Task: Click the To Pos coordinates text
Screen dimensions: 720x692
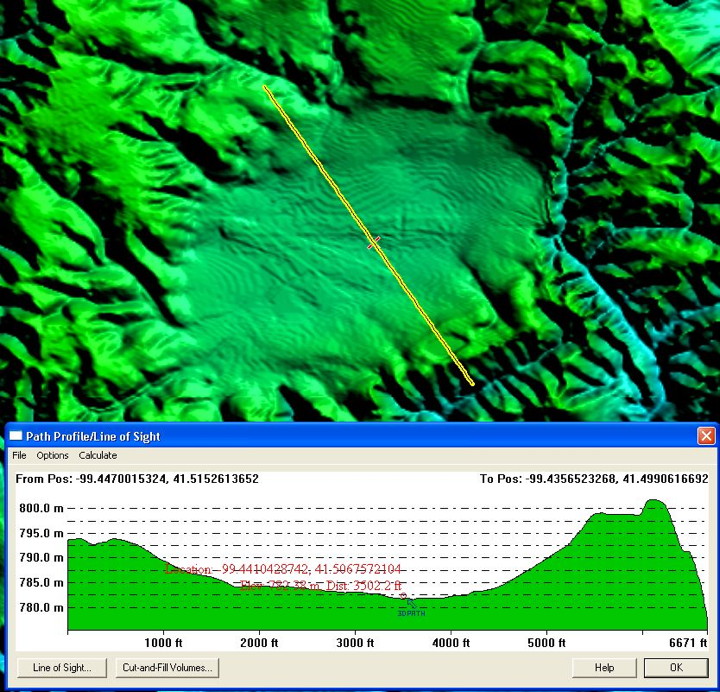Action: coord(593,479)
